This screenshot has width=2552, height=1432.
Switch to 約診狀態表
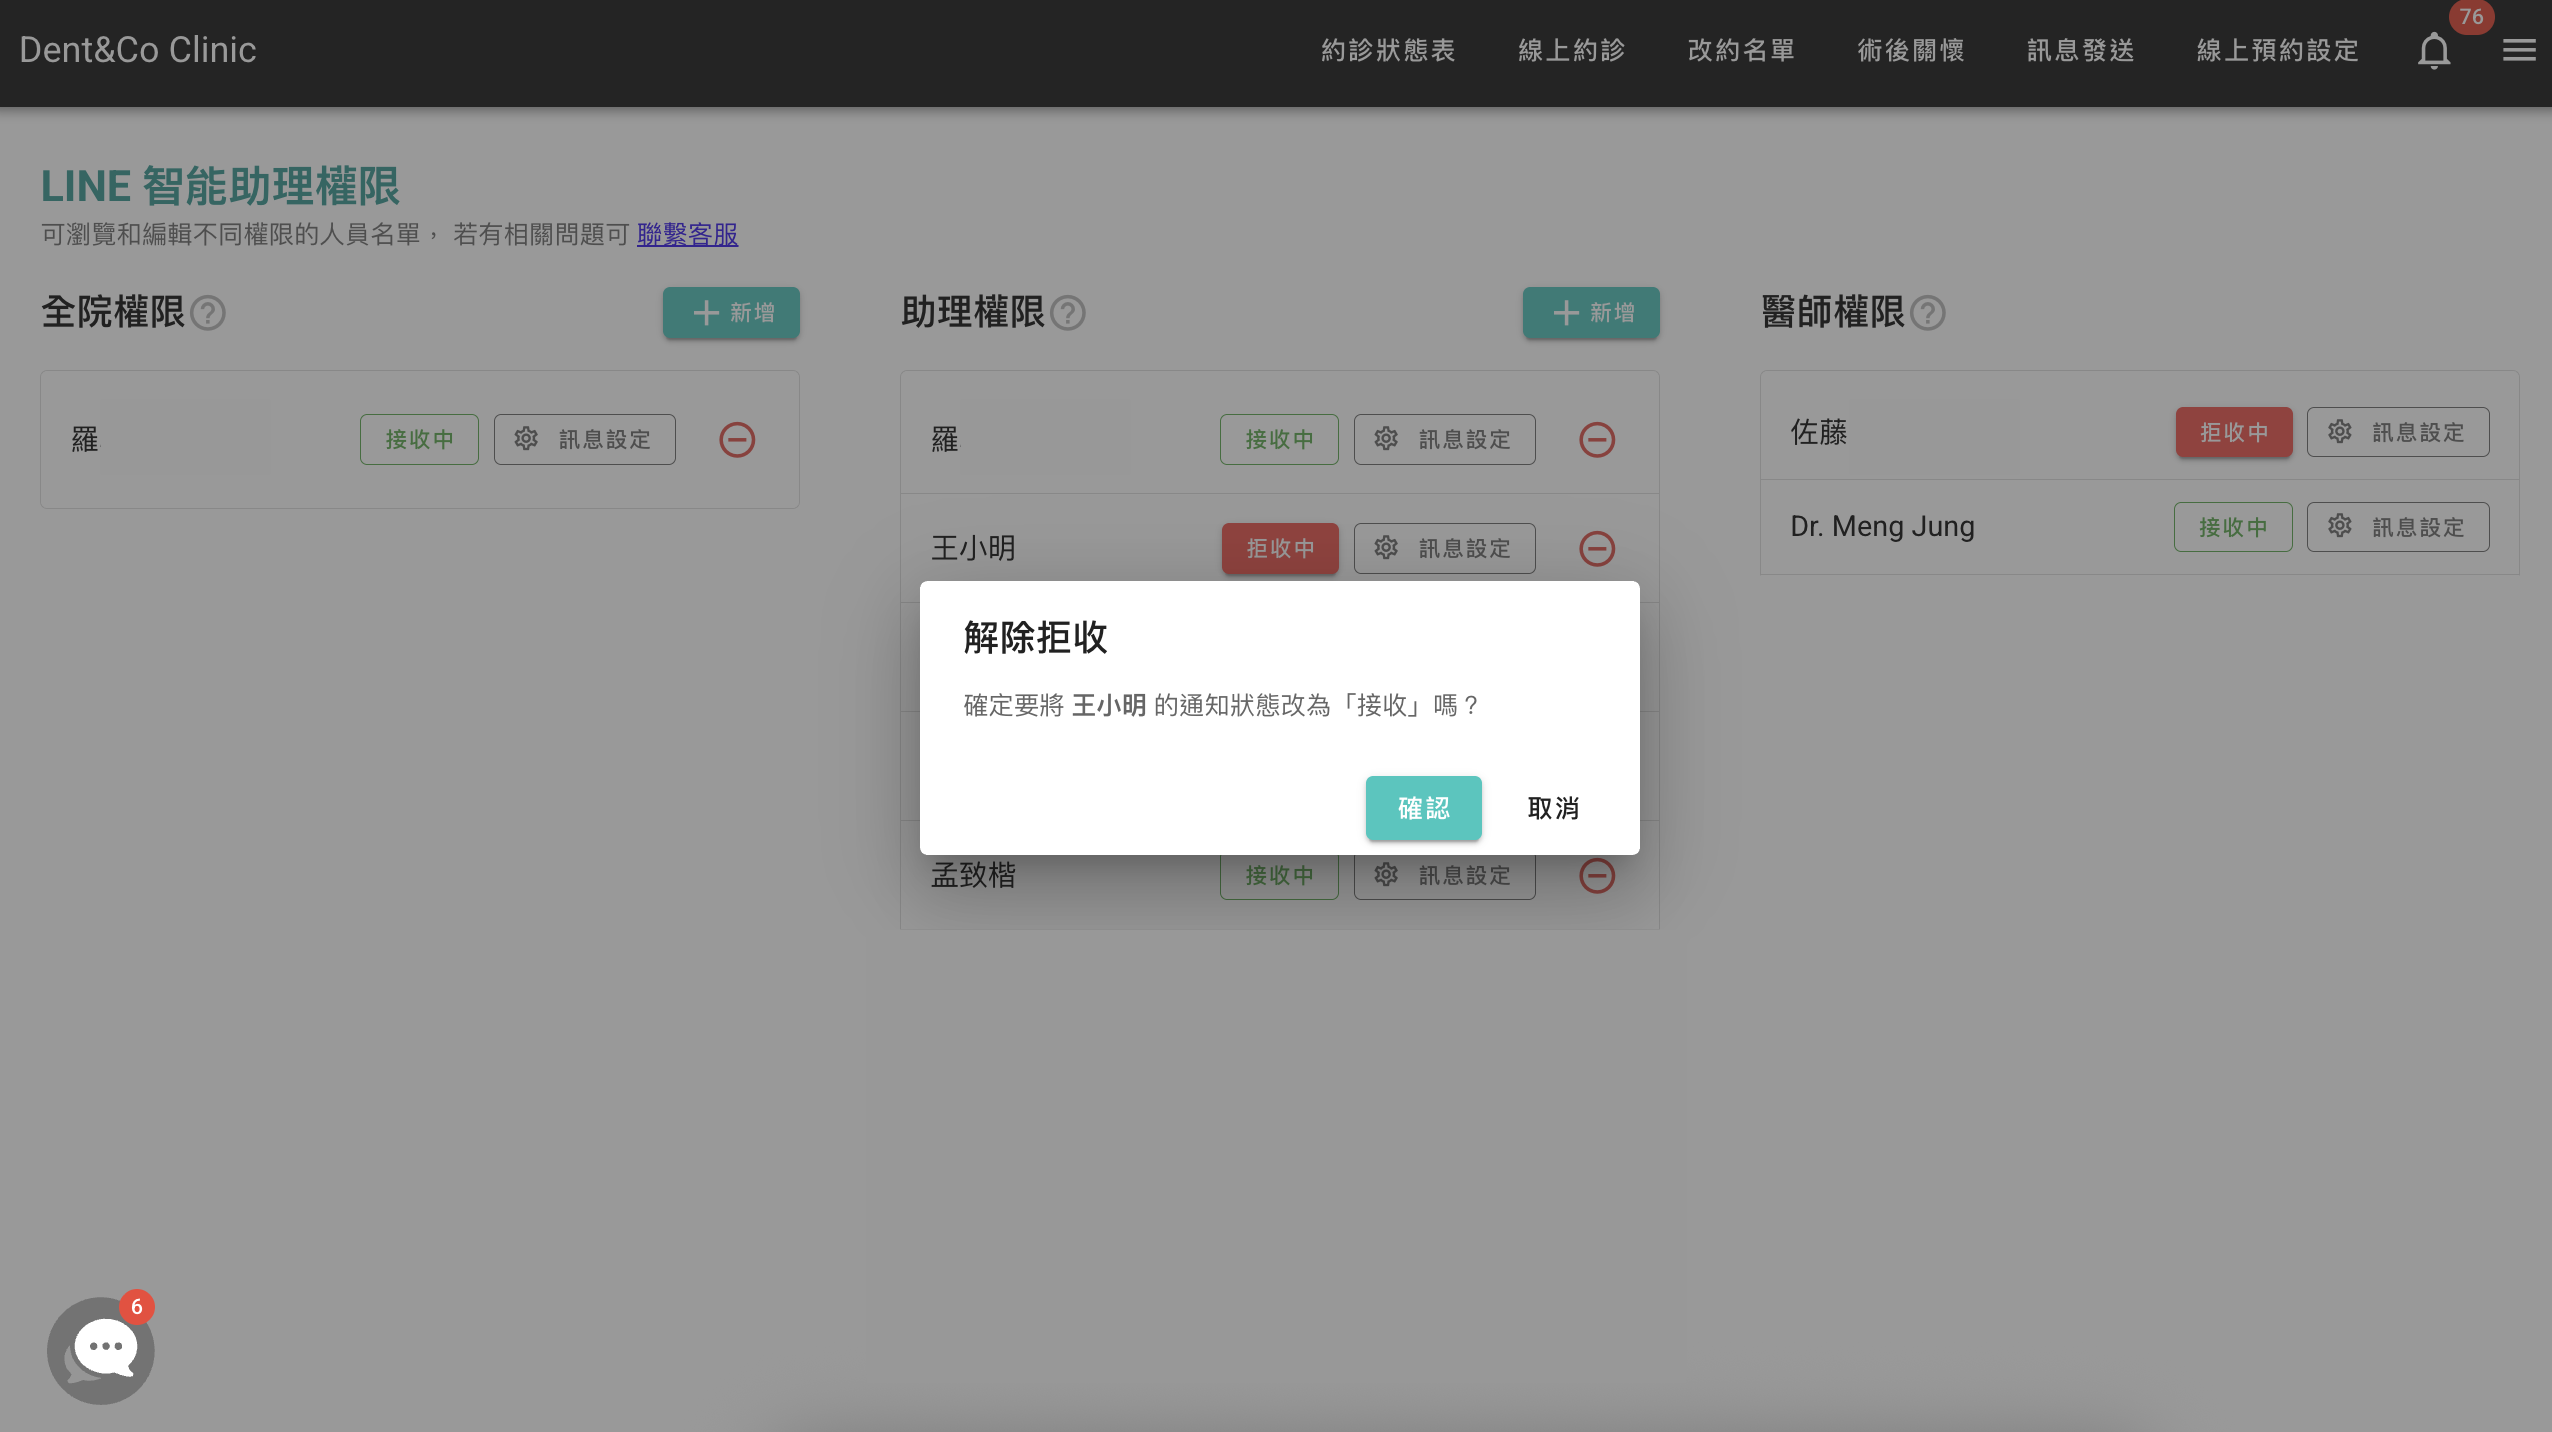click(x=1387, y=50)
